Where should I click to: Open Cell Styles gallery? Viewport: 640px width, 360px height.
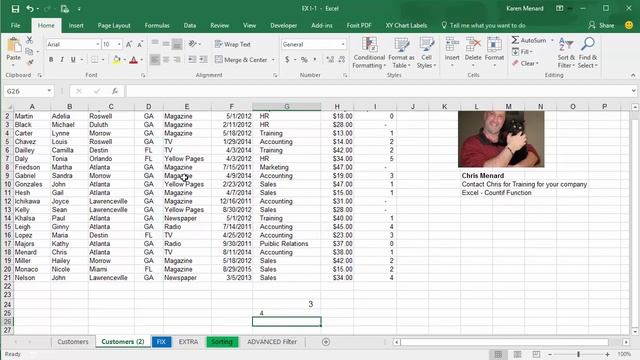pos(427,53)
